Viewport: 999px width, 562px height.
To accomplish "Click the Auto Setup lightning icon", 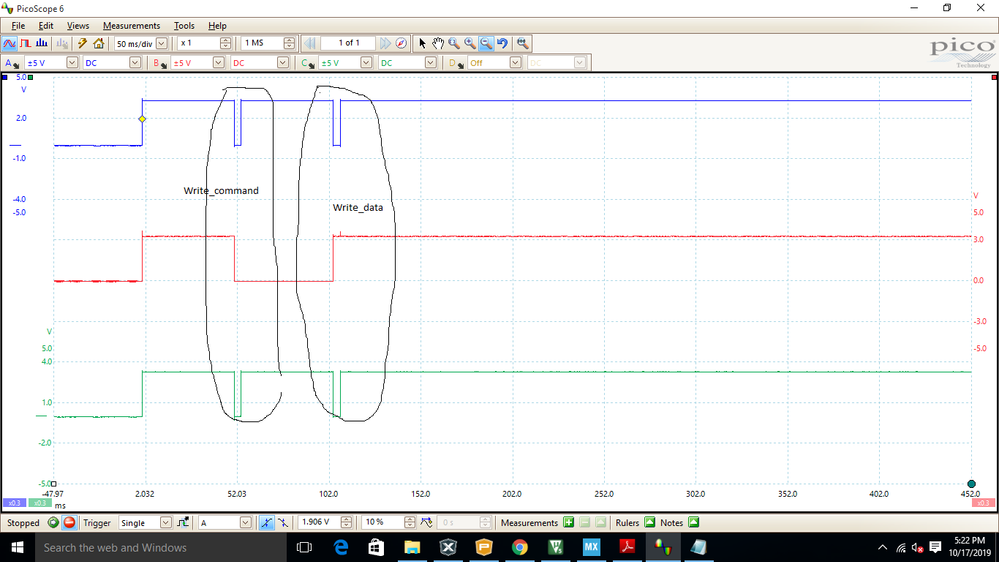I will [82, 43].
